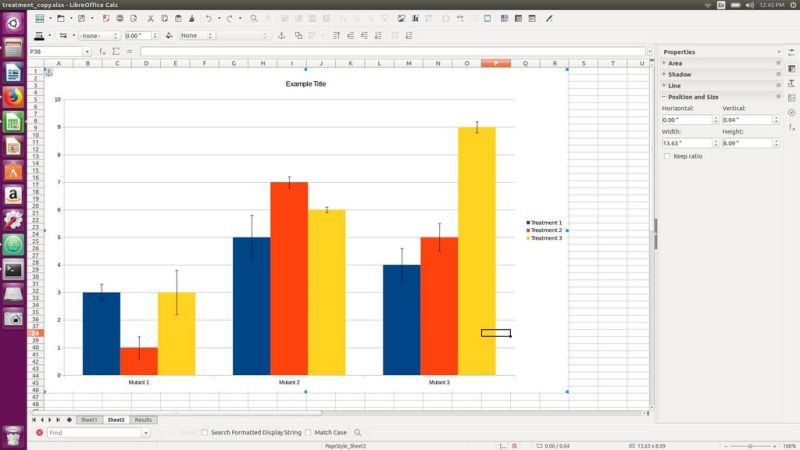Click the Find & Replace magnifier icon
The width and height of the screenshot is (800, 450).
pyautogui.click(x=254, y=18)
